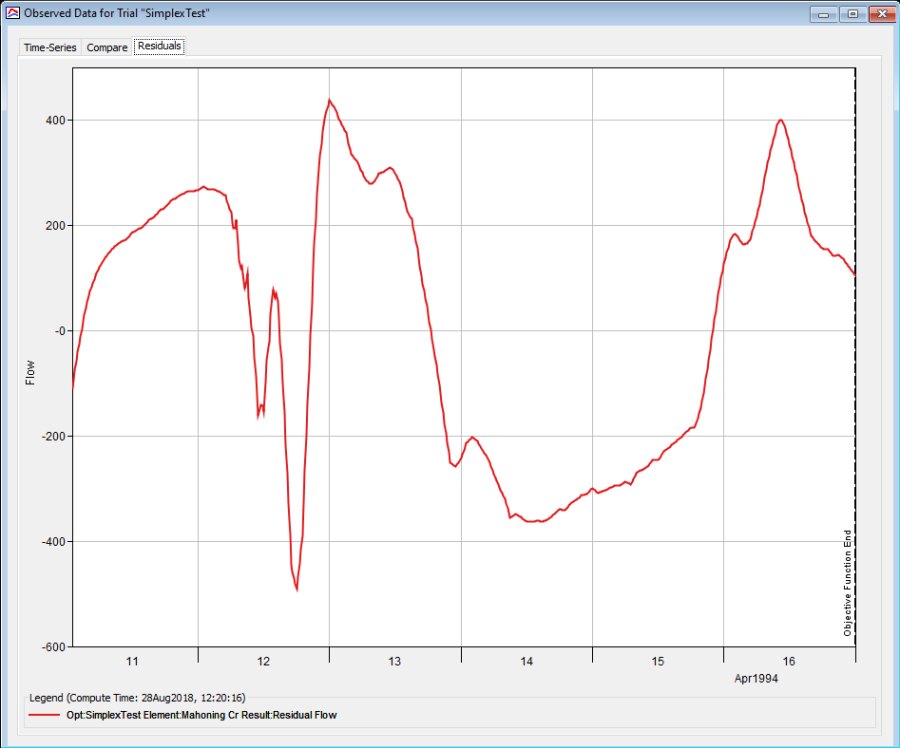Click the Apr1994 x-axis label

point(756,677)
